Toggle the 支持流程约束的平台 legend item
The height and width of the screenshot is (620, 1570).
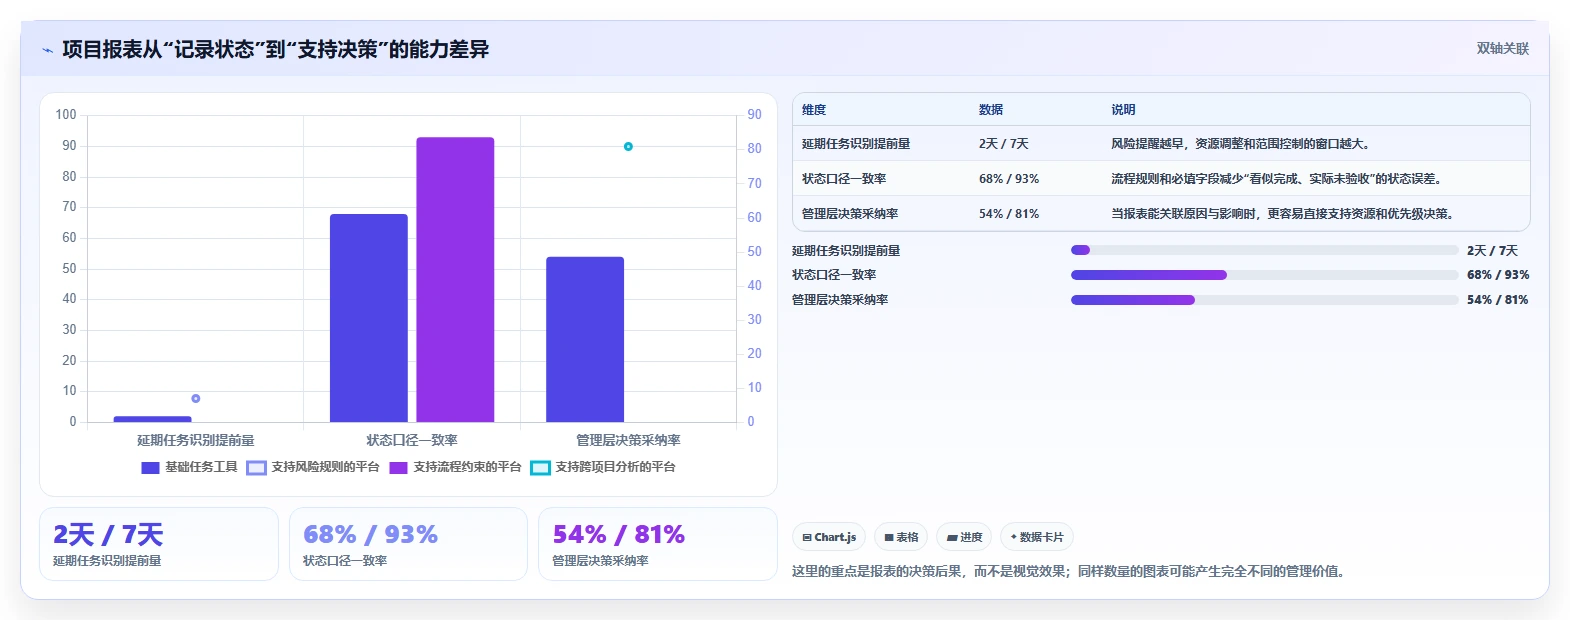[x=455, y=467]
